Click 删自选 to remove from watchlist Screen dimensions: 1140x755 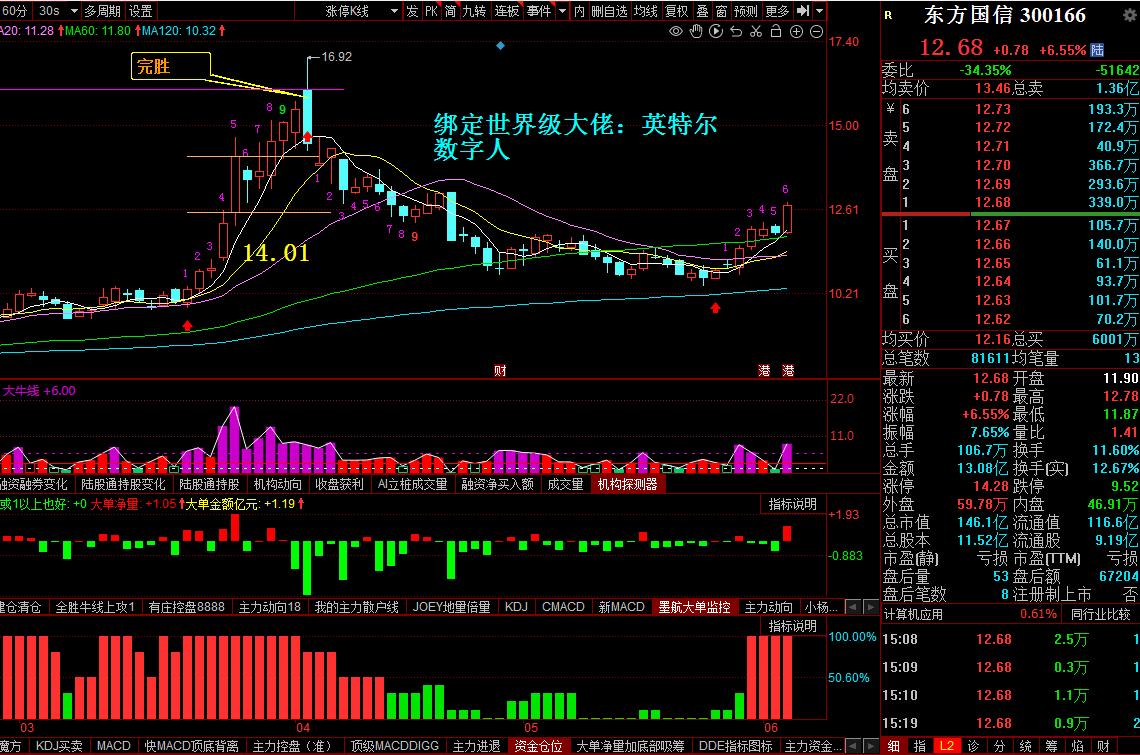click(609, 11)
